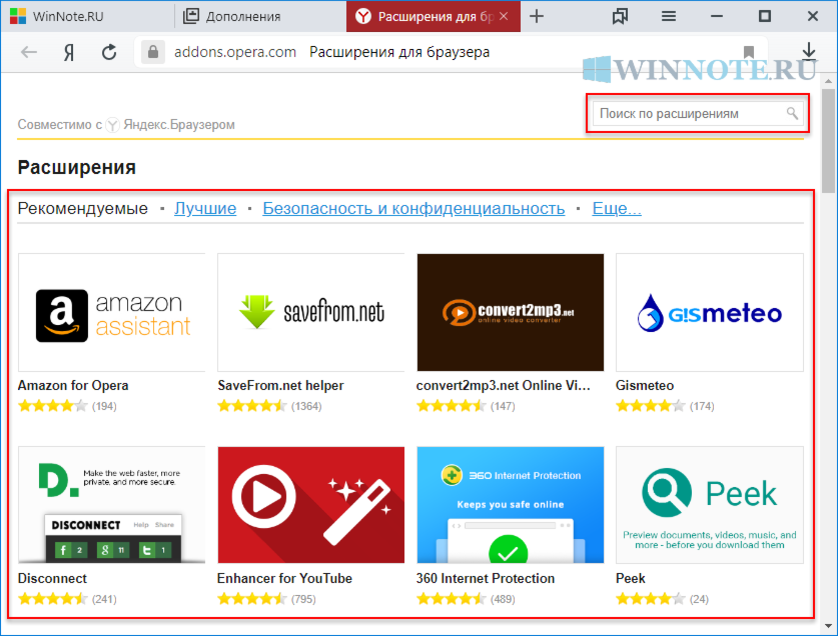The width and height of the screenshot is (838, 636).
Task: Click the page scrollbar up arrow
Action: click(828, 82)
